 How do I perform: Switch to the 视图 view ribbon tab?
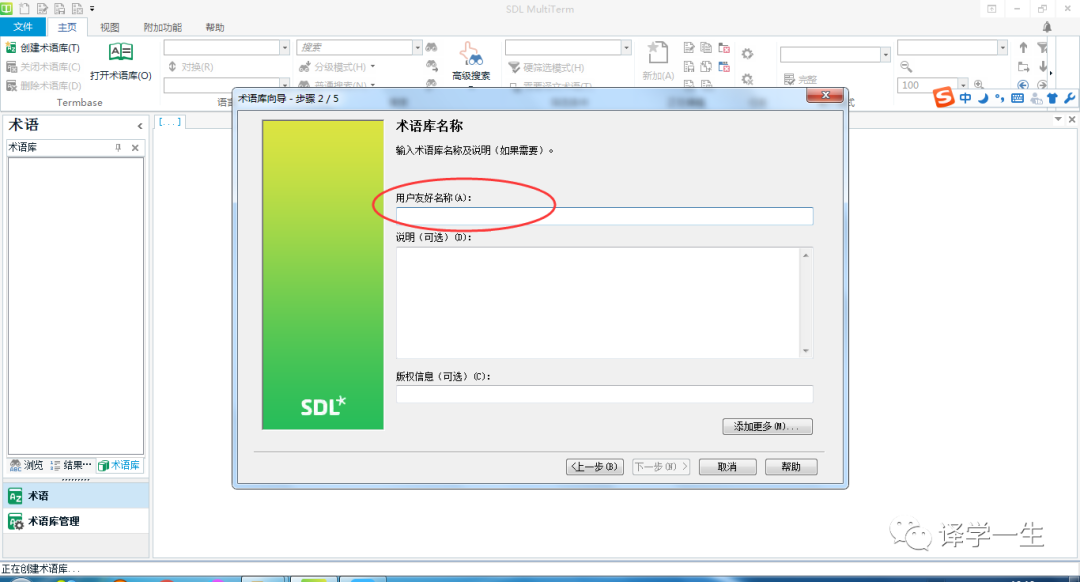pyautogui.click(x=110, y=28)
